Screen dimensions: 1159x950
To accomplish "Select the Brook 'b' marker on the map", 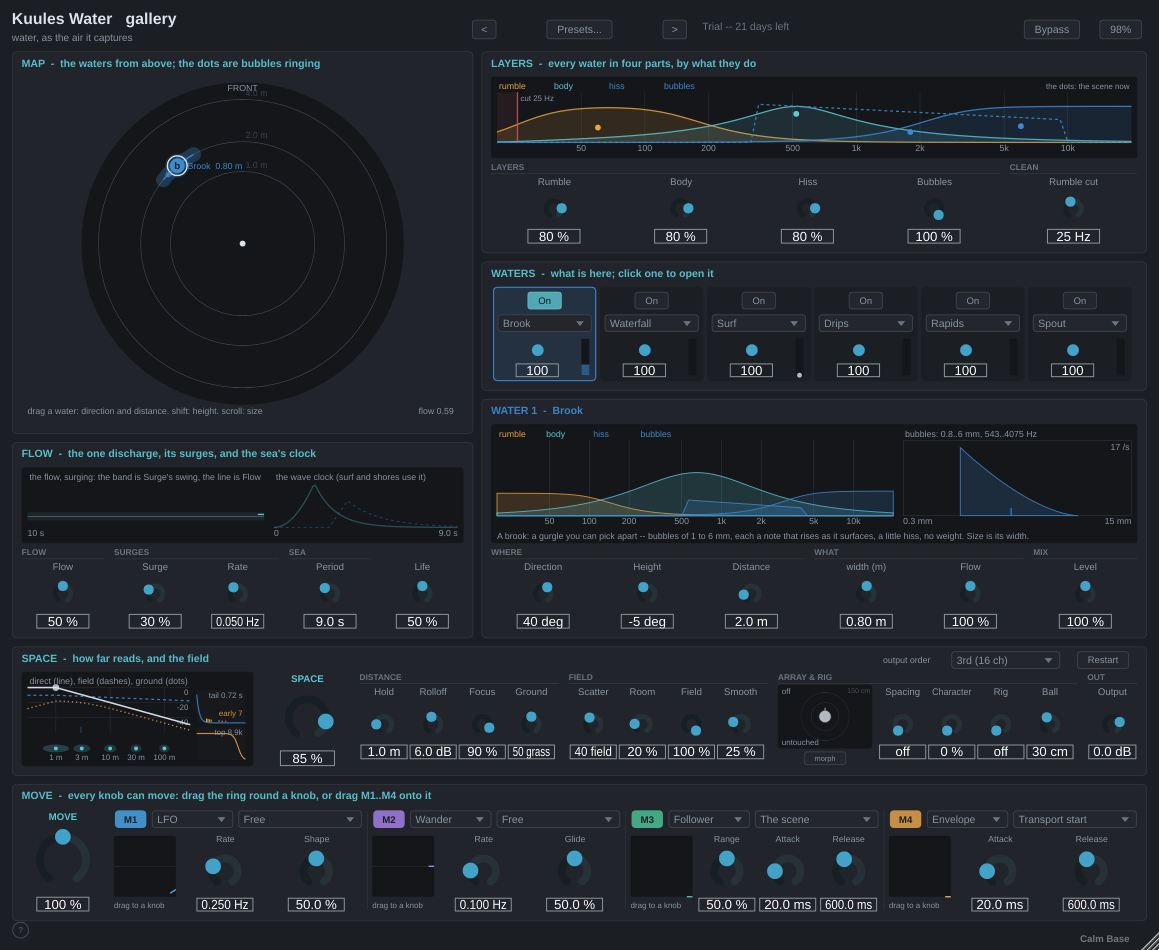I will (x=177, y=166).
